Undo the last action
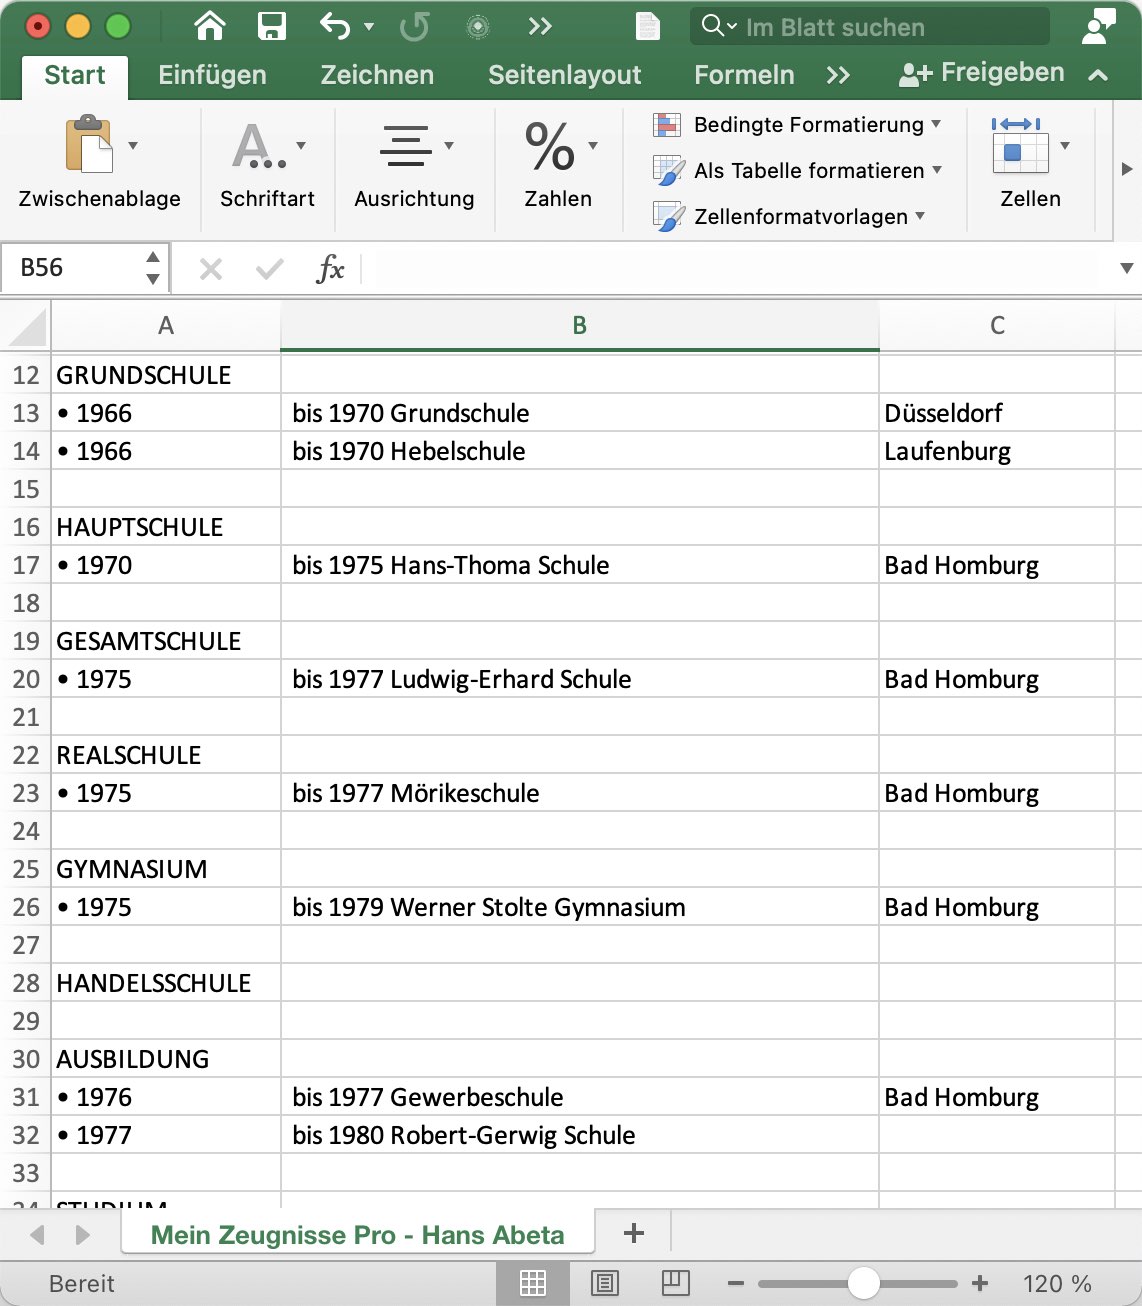Image resolution: width=1142 pixels, height=1306 pixels. (335, 26)
